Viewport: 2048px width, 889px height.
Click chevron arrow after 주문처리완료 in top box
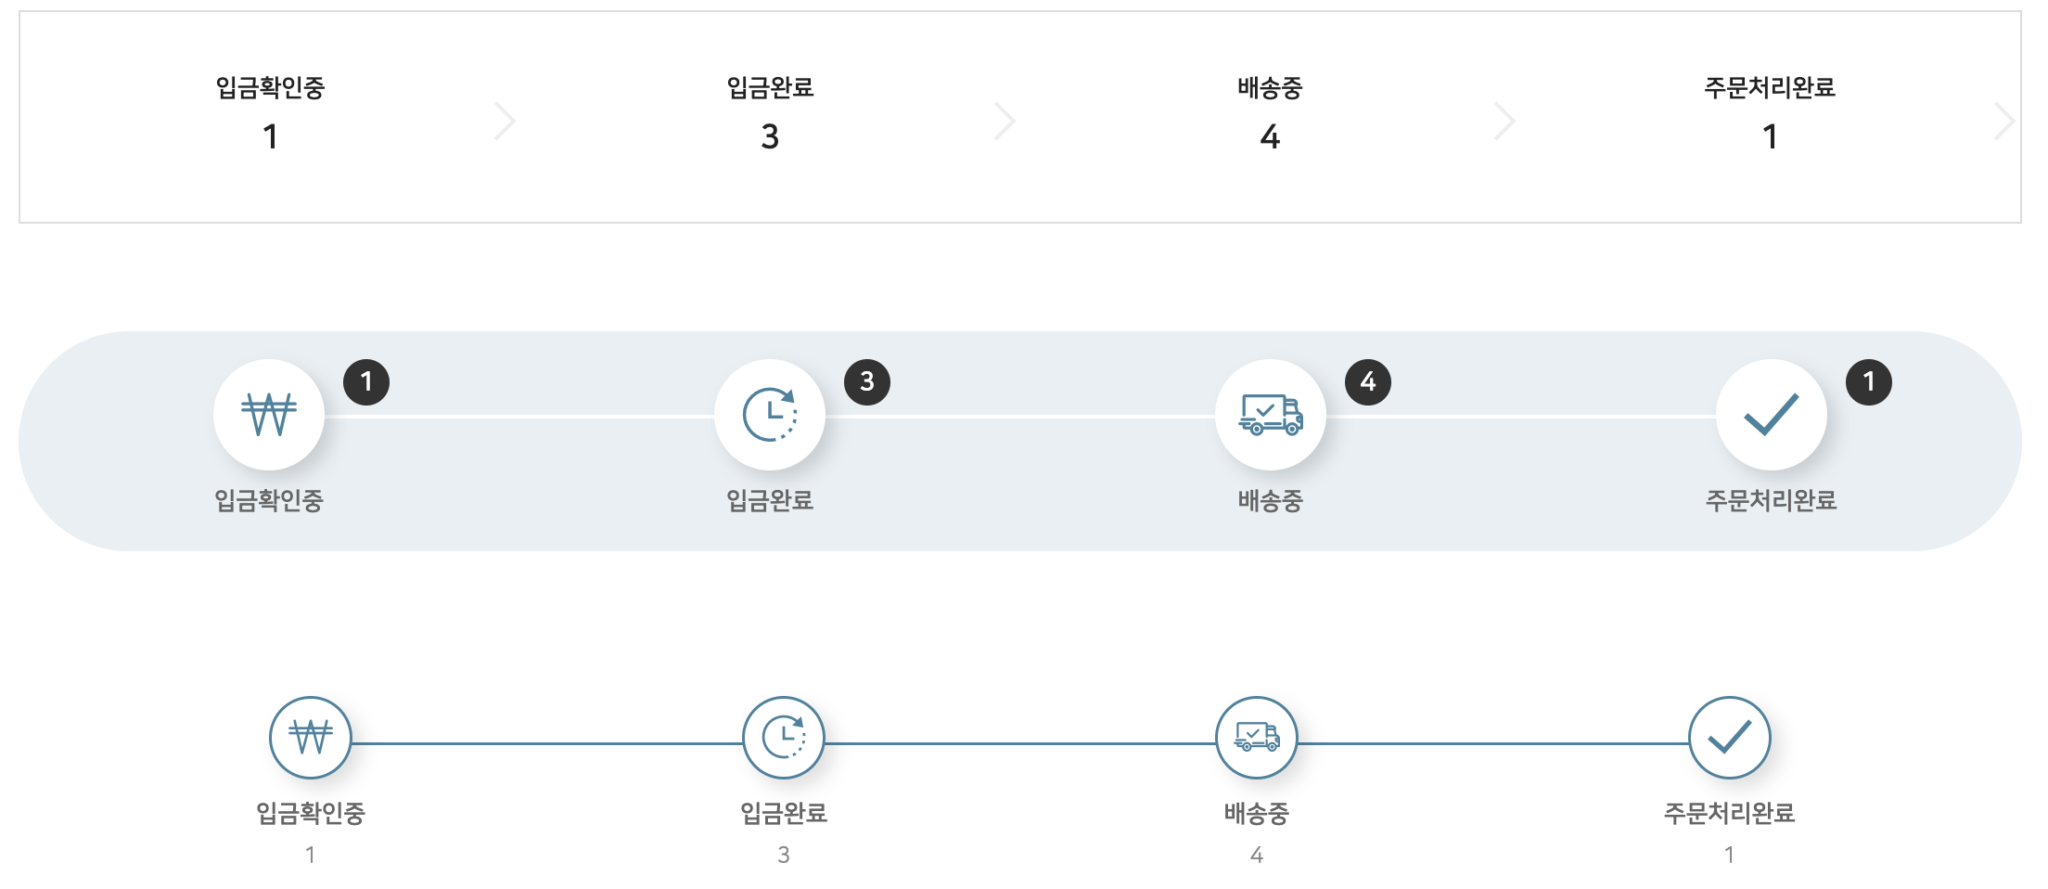tap(2003, 121)
